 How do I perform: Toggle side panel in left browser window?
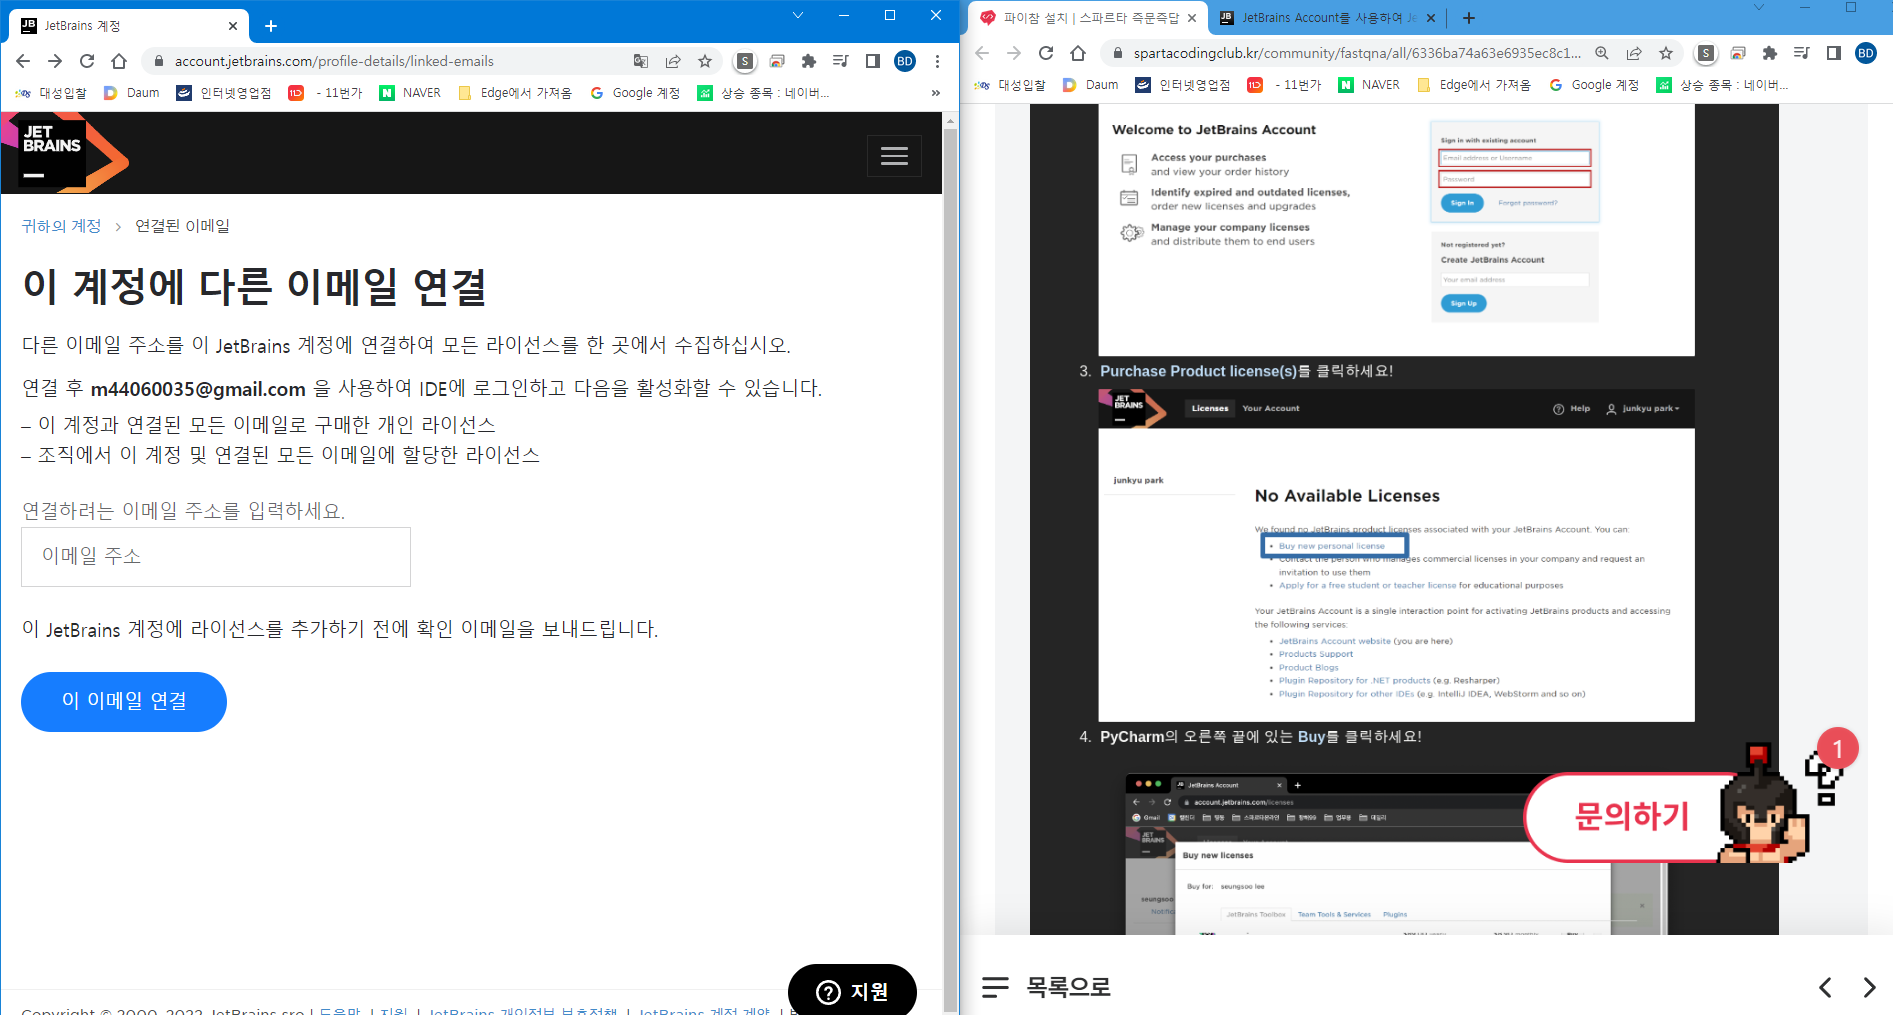point(873,61)
